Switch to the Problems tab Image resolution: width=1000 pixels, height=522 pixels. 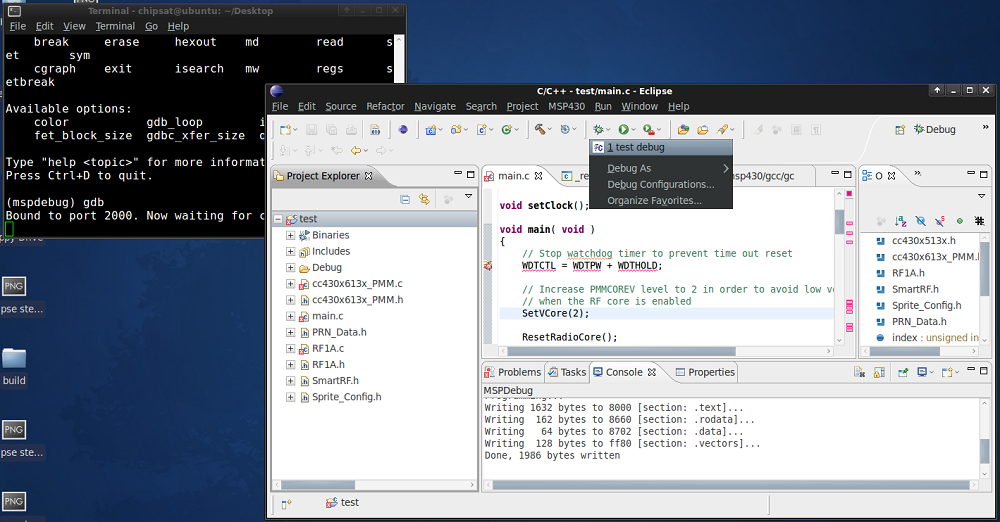tap(513, 372)
